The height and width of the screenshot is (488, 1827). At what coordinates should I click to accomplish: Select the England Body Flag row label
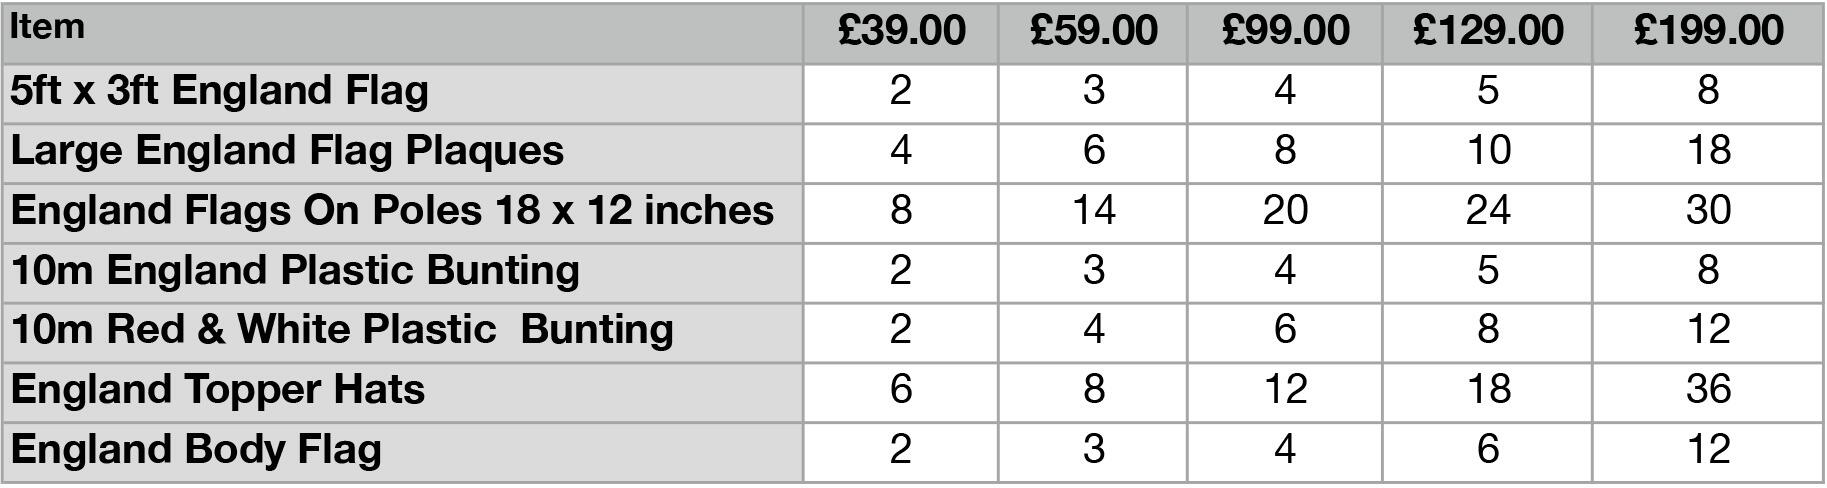pyautogui.click(x=402, y=452)
